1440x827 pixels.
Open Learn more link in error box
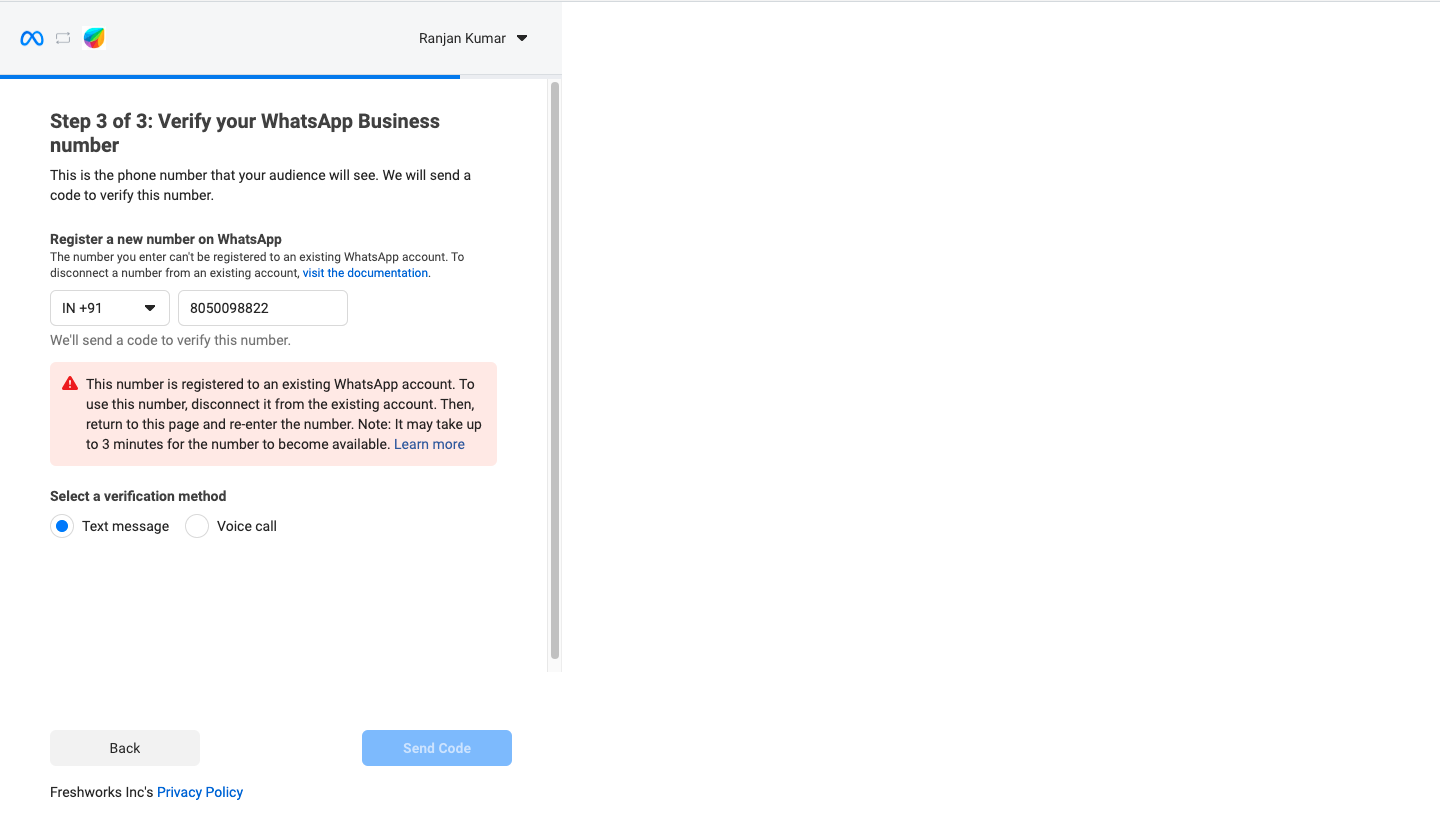point(429,444)
